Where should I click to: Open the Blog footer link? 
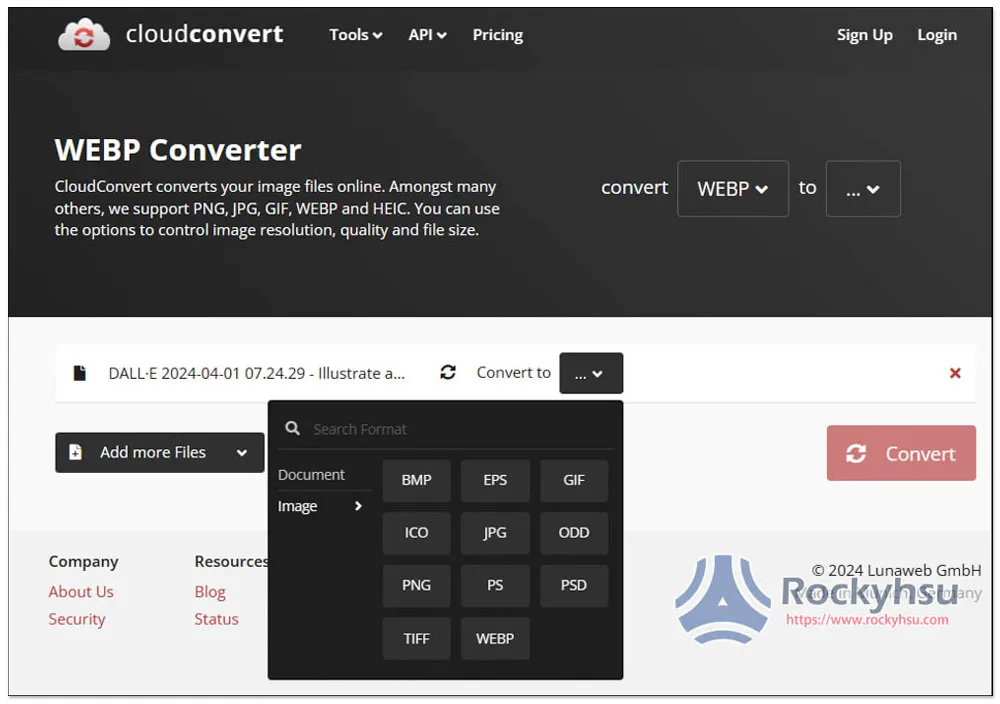point(210,592)
